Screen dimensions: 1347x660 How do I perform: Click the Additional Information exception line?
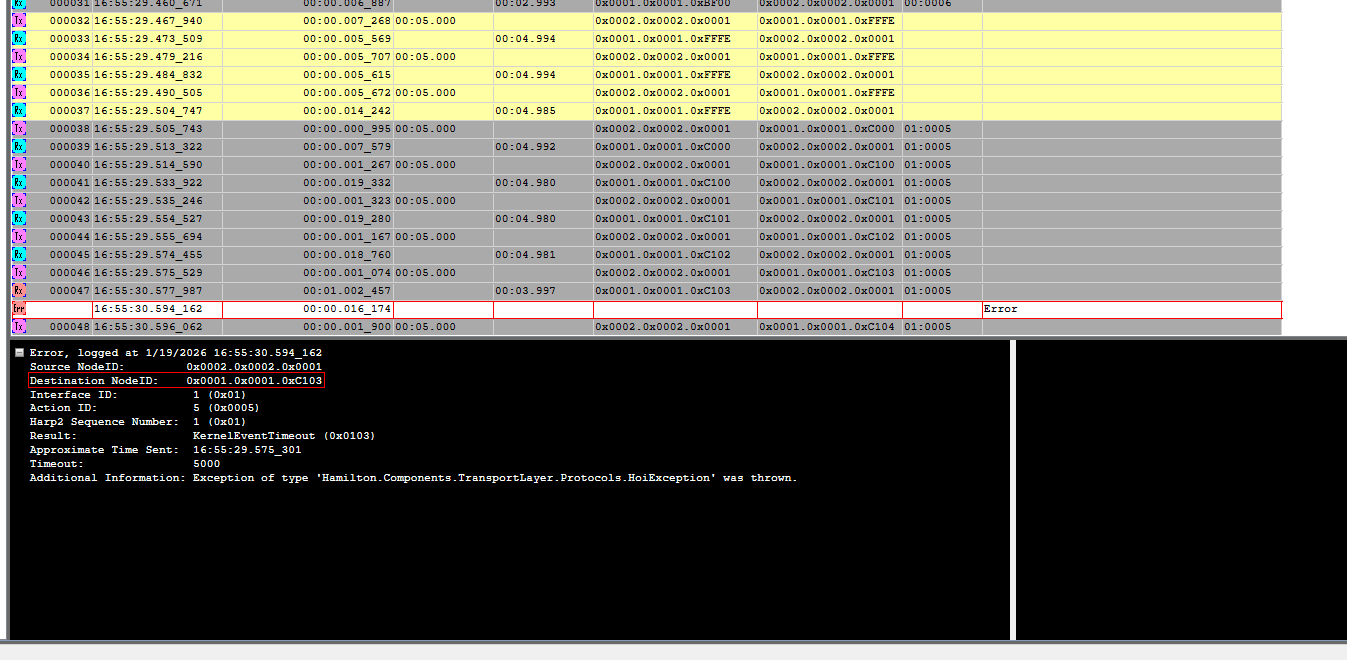412,478
